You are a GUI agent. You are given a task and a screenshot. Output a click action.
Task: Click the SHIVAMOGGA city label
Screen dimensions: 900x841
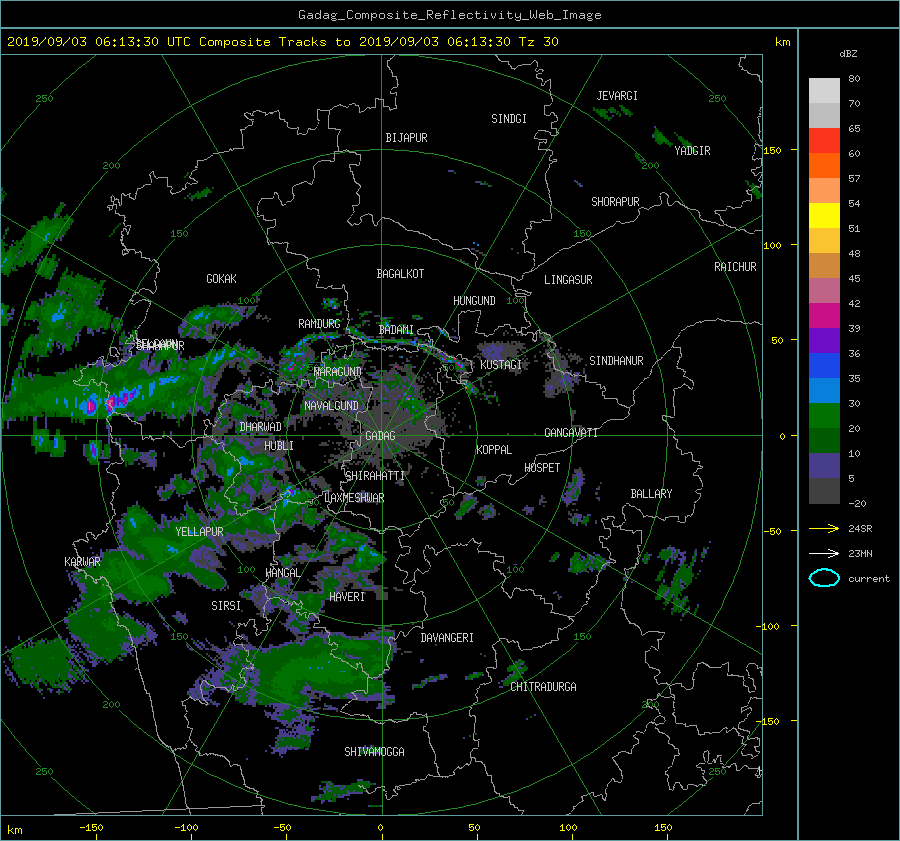374,752
